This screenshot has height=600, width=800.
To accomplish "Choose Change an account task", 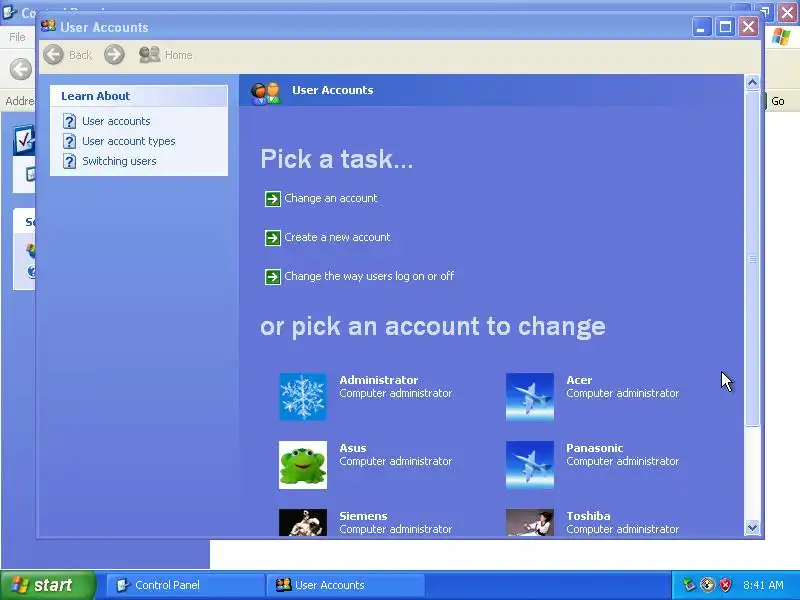I will click(x=331, y=198).
